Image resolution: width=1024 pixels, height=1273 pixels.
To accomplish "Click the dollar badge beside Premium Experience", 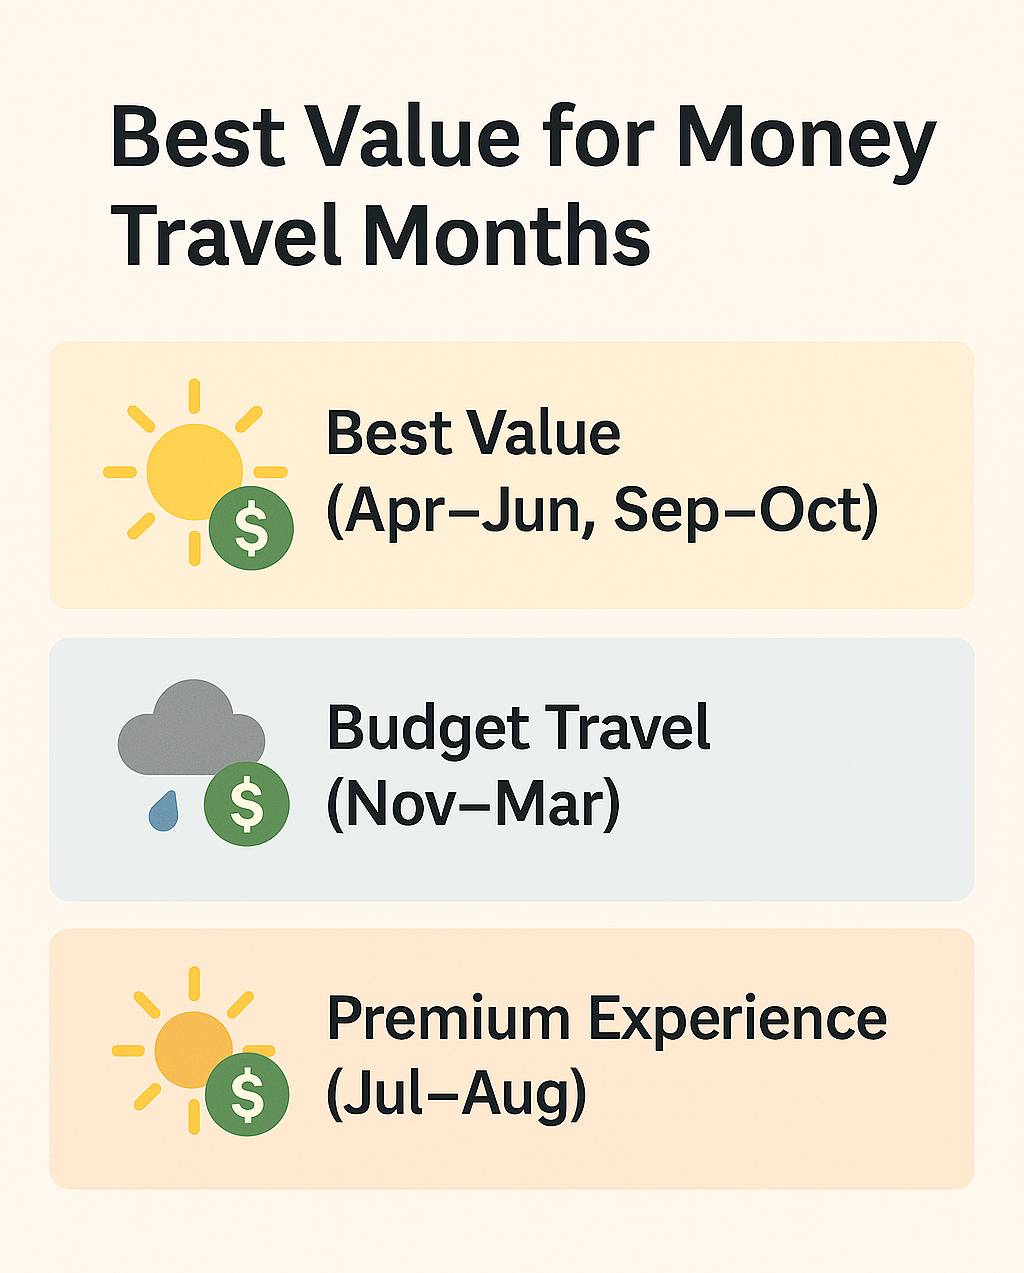I will [x=247, y=1095].
